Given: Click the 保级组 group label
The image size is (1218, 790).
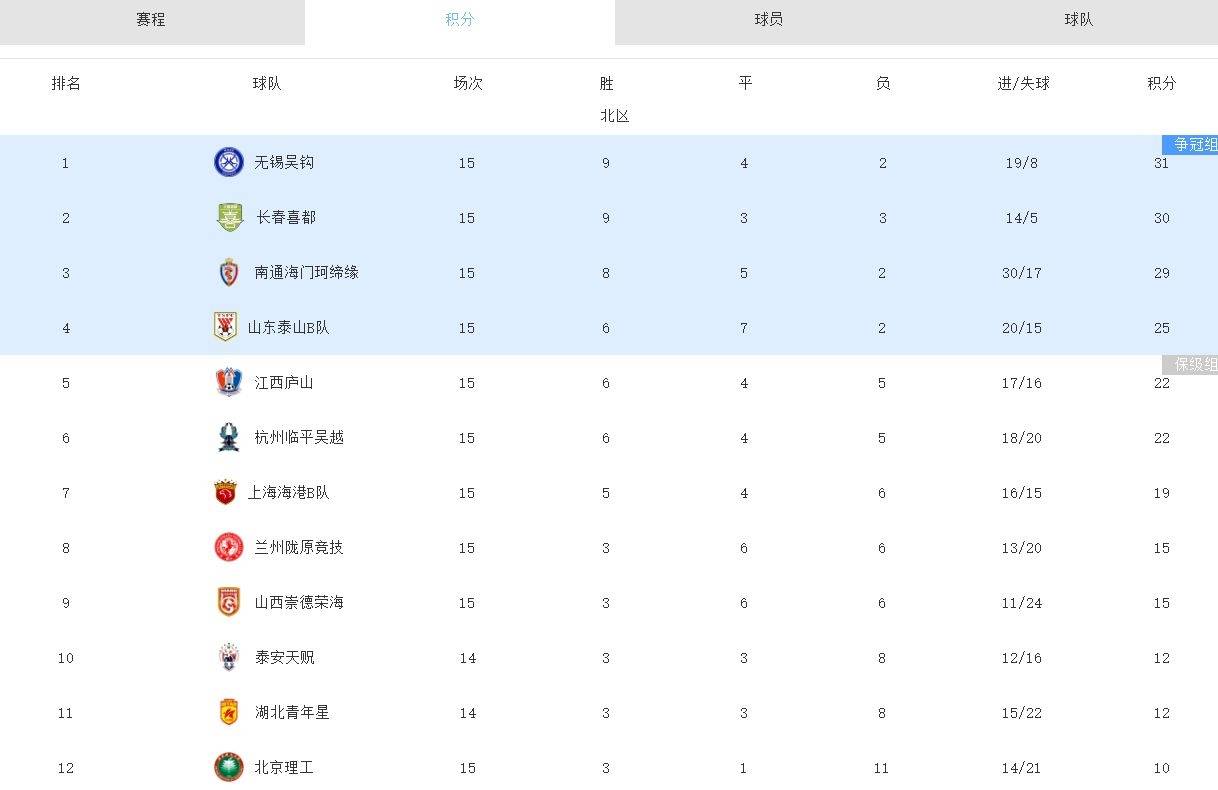Looking at the screenshot, I should click(x=1190, y=365).
